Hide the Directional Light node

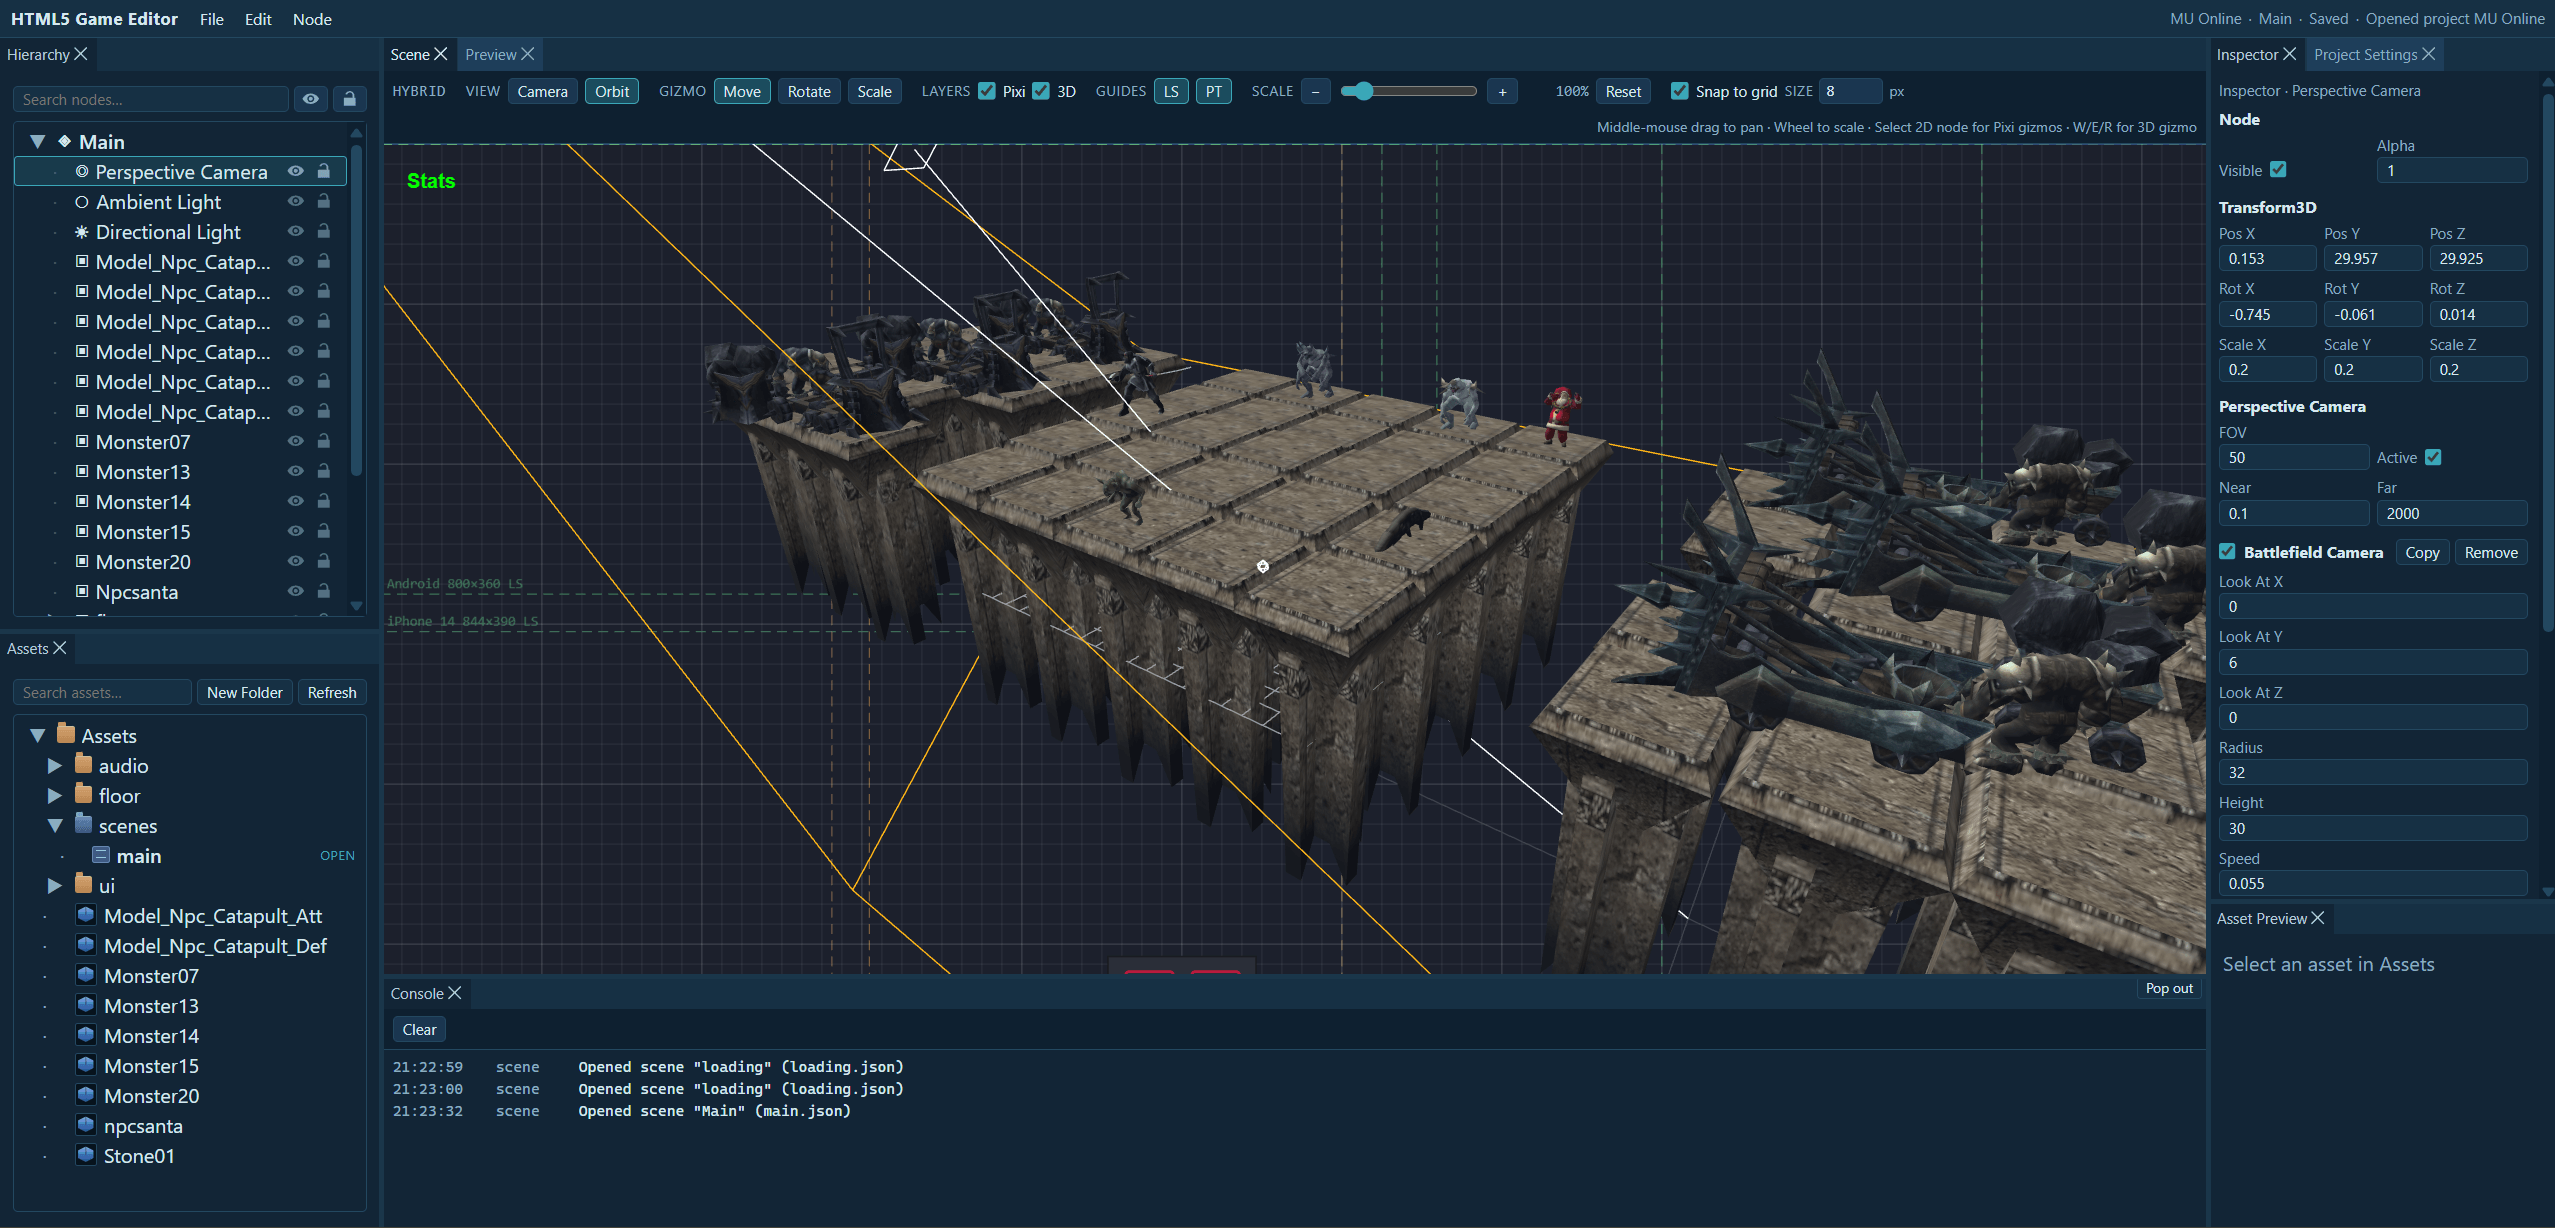point(296,231)
